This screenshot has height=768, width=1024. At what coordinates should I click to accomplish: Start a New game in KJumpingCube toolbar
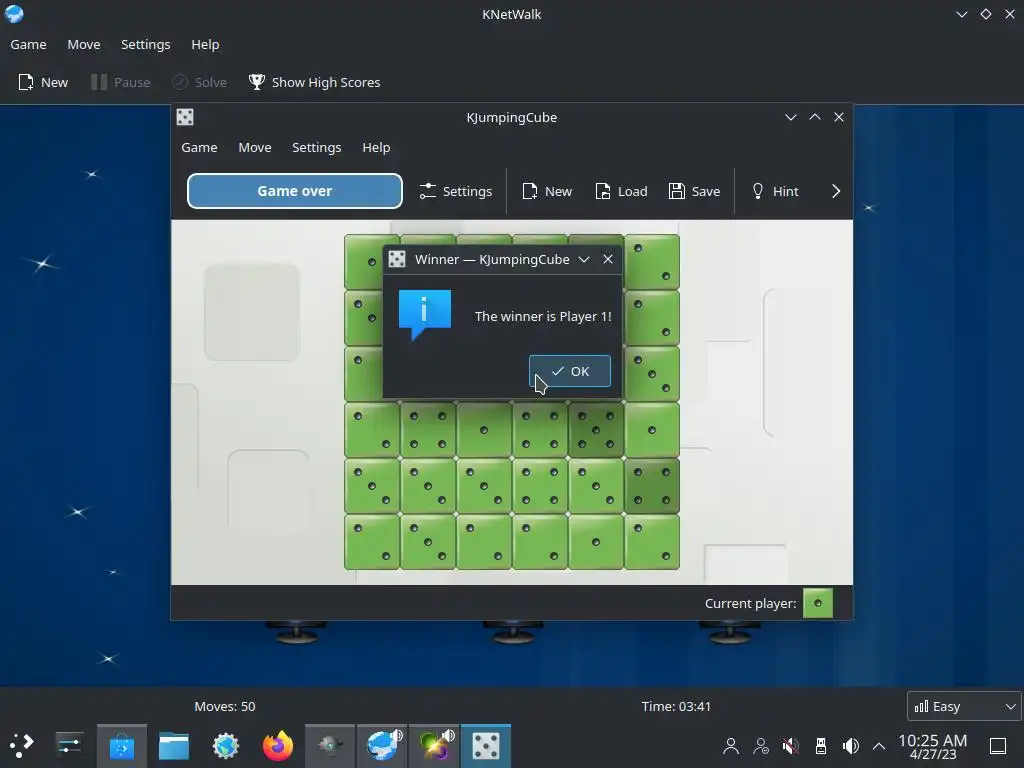[547, 191]
